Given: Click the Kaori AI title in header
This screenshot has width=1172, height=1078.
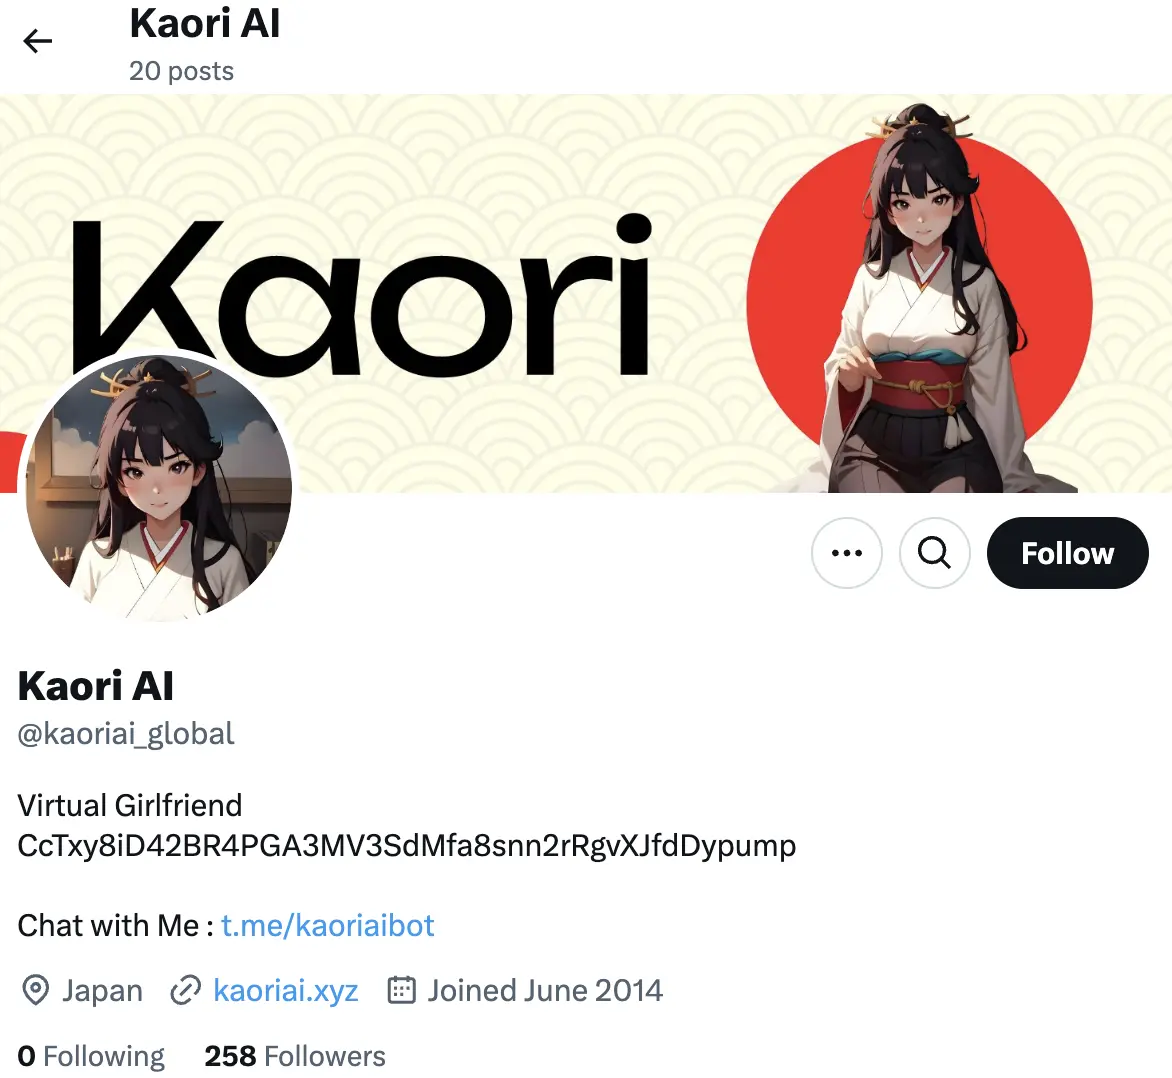Looking at the screenshot, I should coord(205,22).
